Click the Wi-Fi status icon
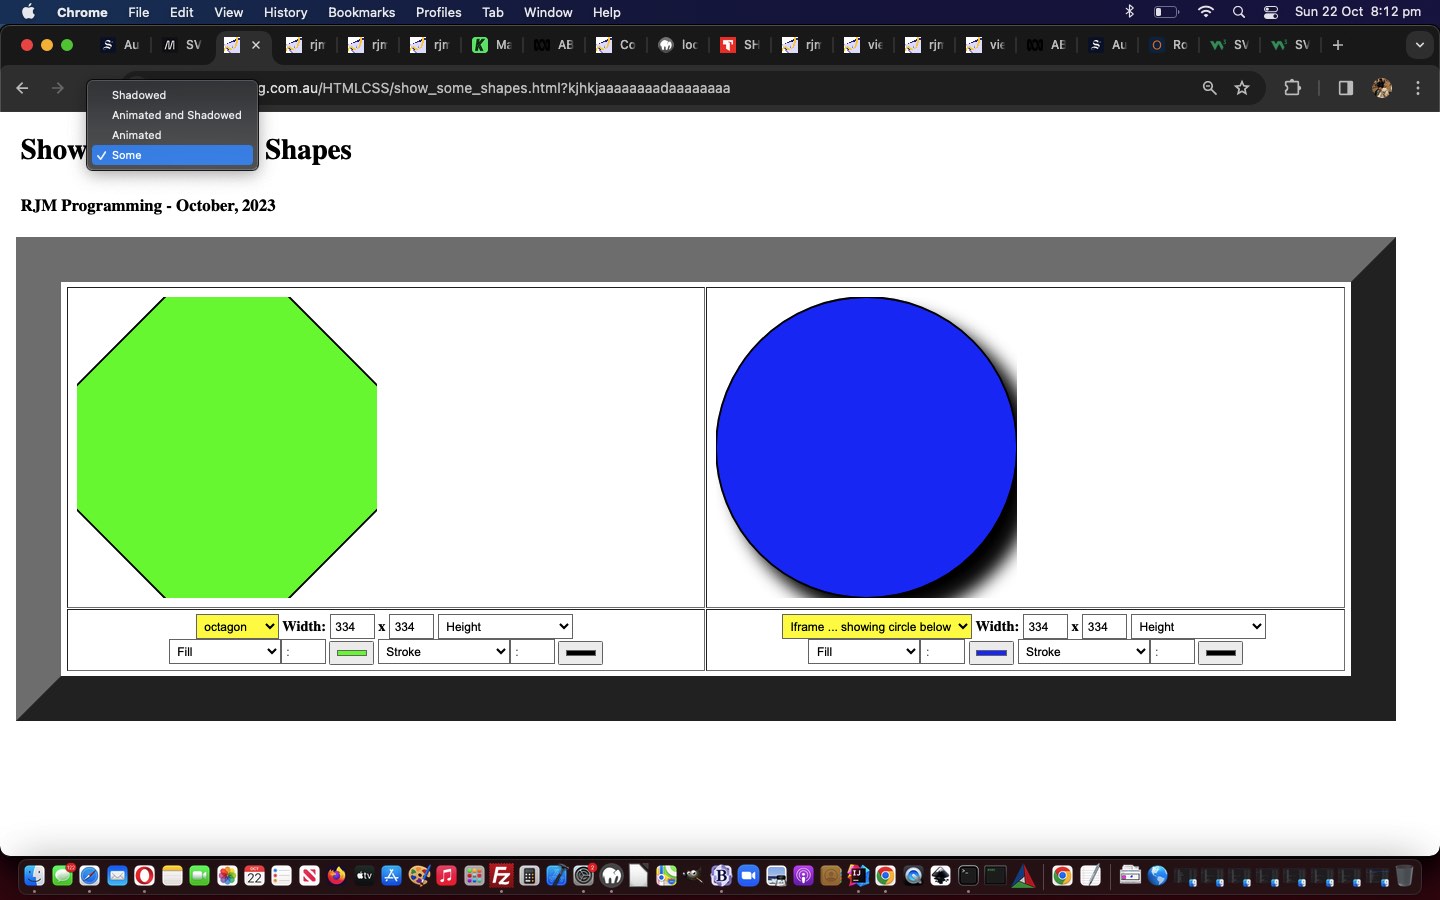Image resolution: width=1440 pixels, height=900 pixels. pos(1206,12)
